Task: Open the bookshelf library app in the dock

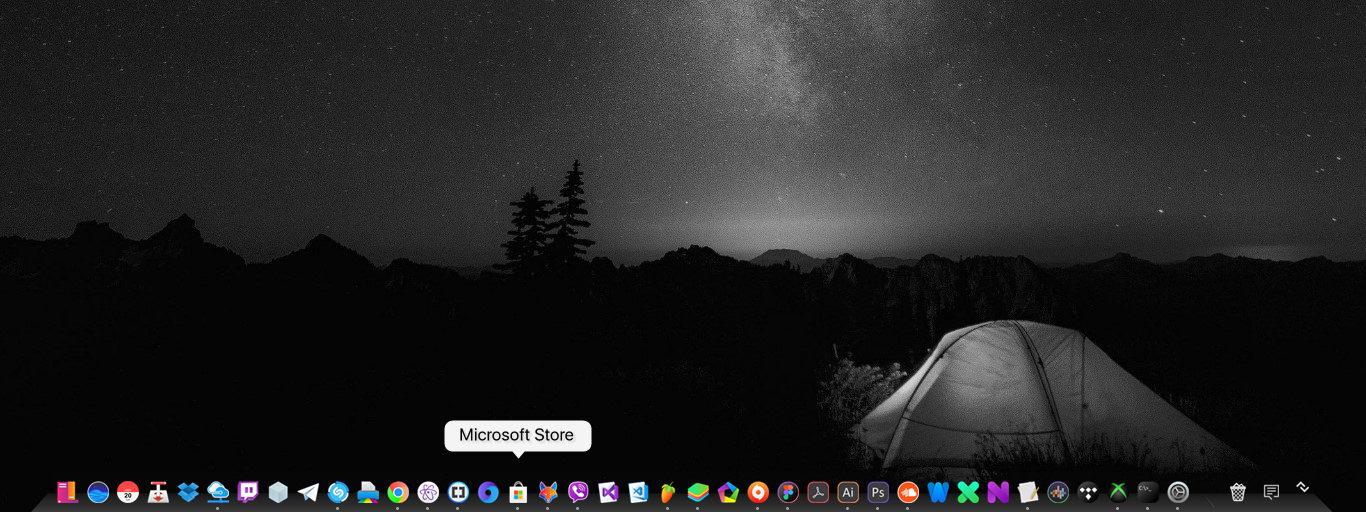Action: tap(68, 492)
